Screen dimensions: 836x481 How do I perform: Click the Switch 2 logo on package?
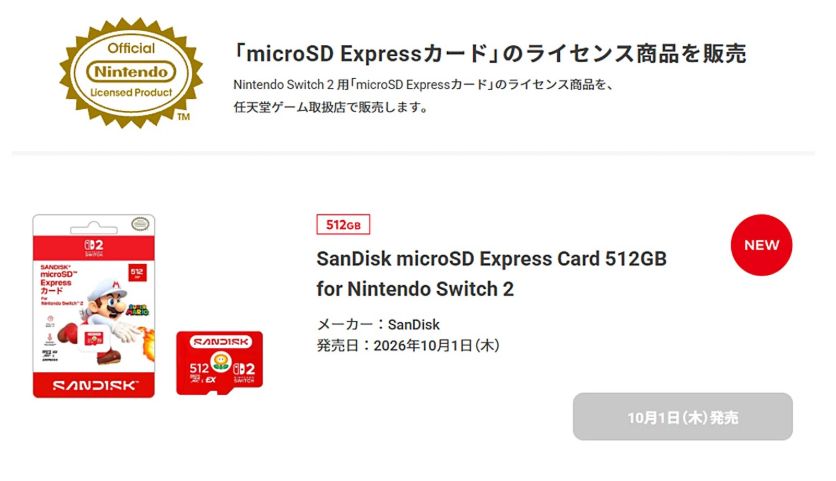(94, 248)
